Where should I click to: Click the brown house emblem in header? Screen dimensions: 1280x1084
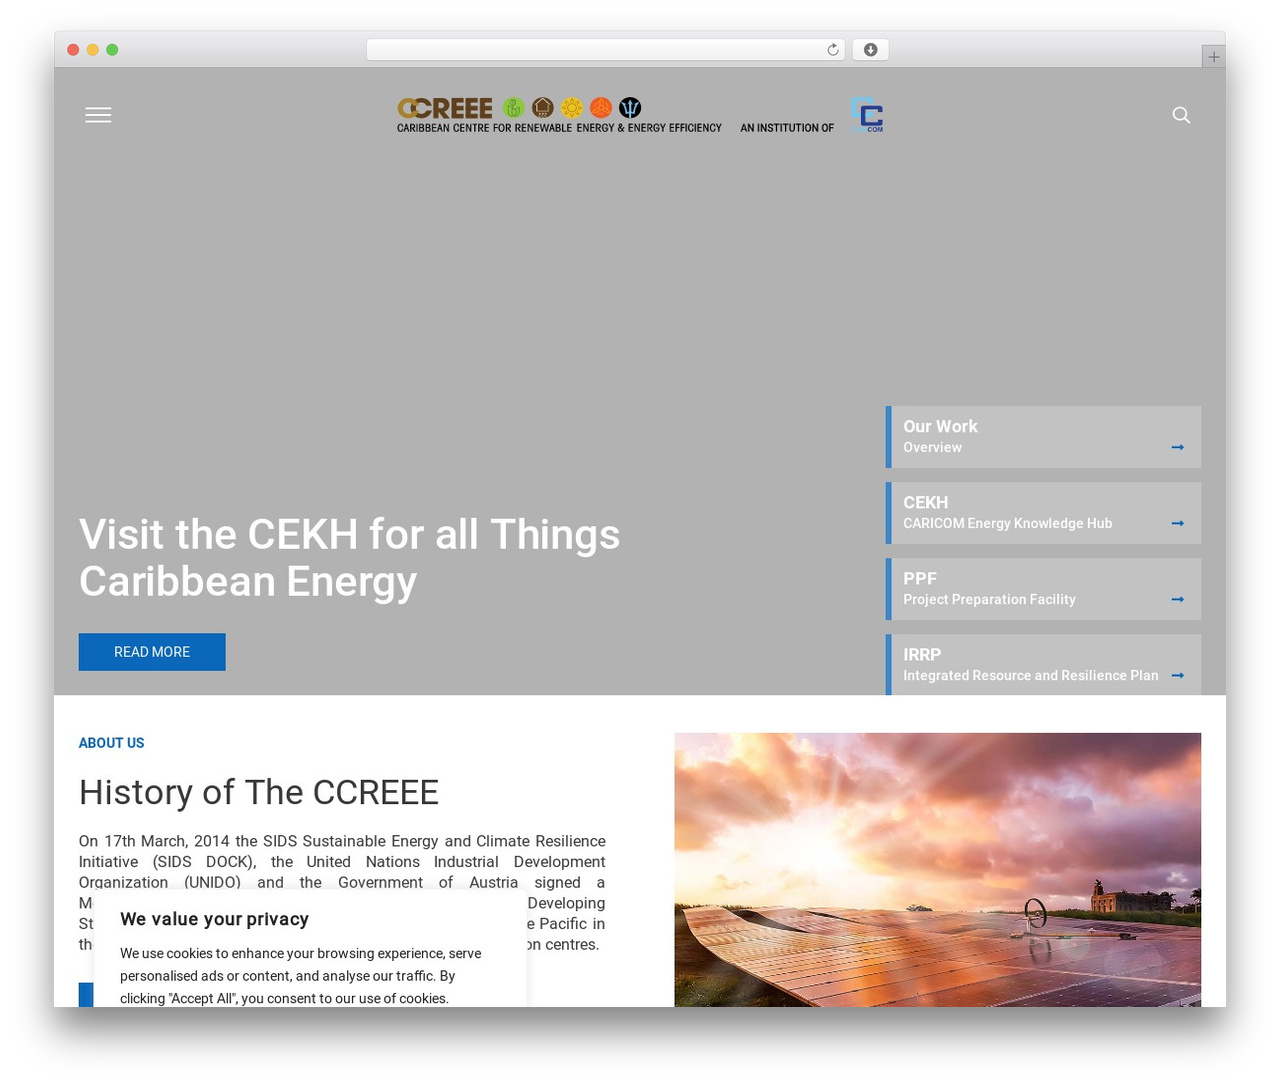click(543, 107)
